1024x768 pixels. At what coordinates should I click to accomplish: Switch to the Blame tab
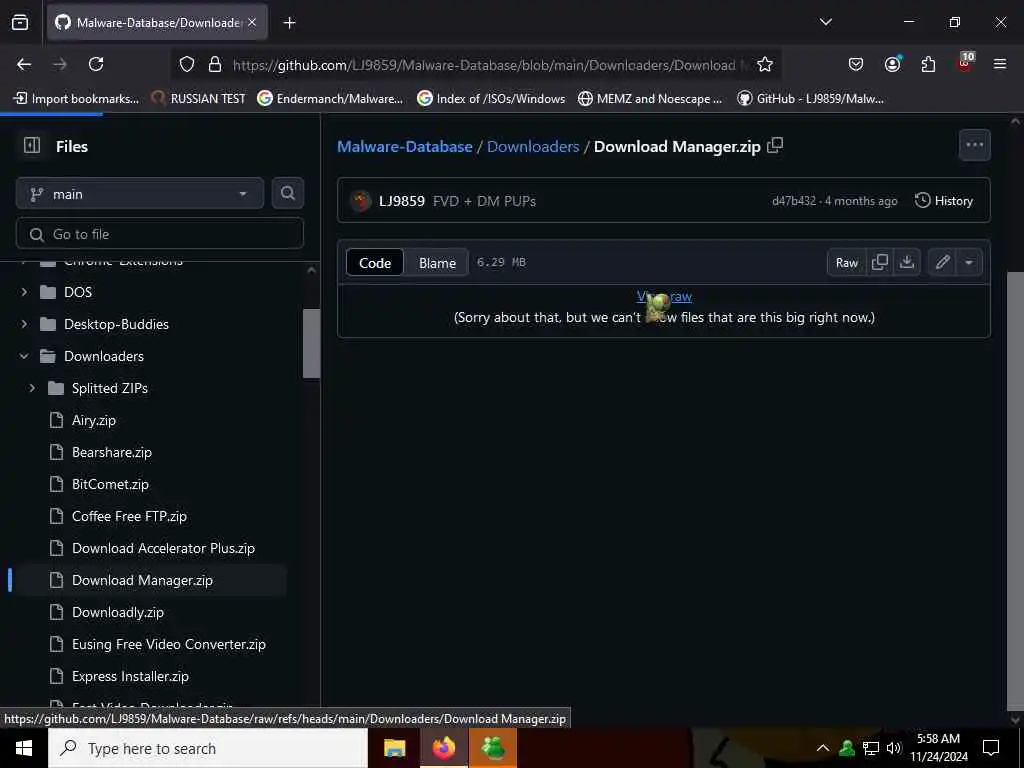coord(437,263)
